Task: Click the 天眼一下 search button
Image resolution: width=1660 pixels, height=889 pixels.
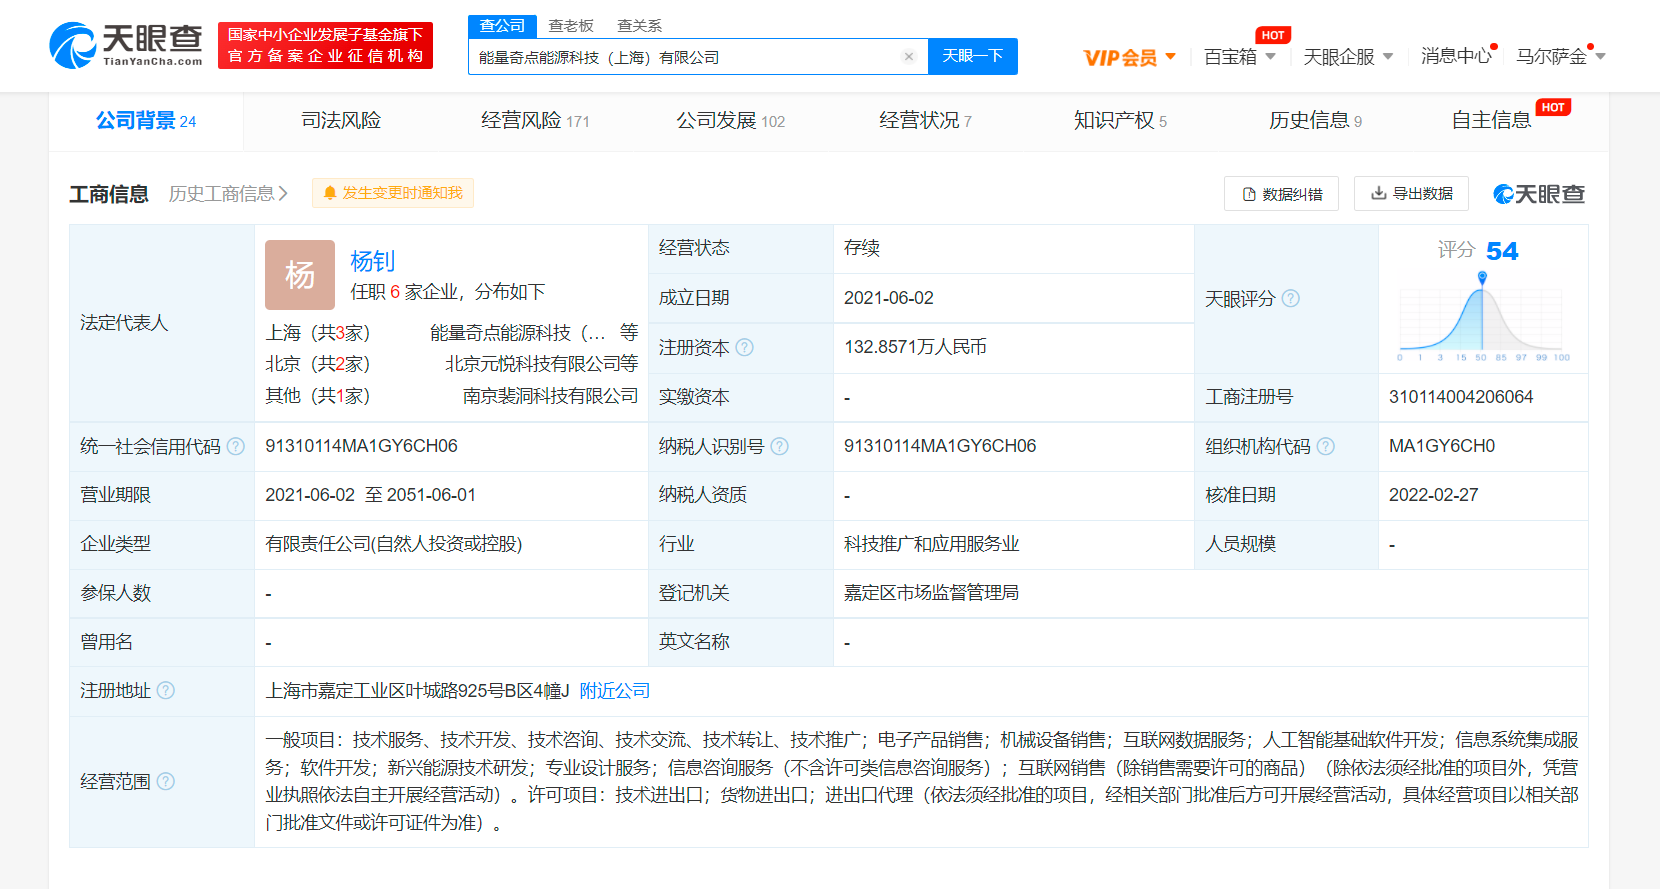Action: coord(973,56)
